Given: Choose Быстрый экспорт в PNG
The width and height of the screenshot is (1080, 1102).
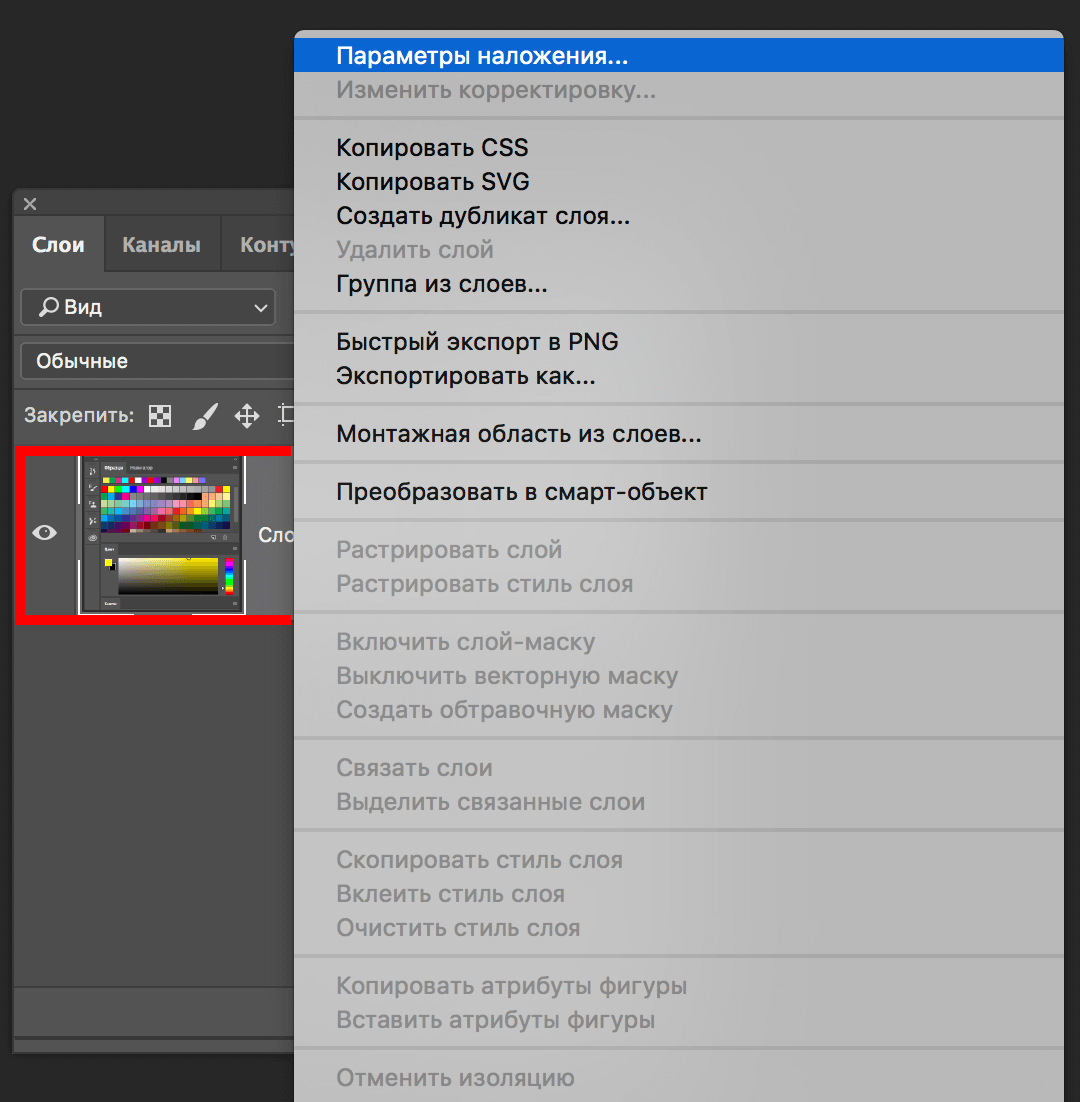Looking at the screenshot, I should [x=477, y=341].
